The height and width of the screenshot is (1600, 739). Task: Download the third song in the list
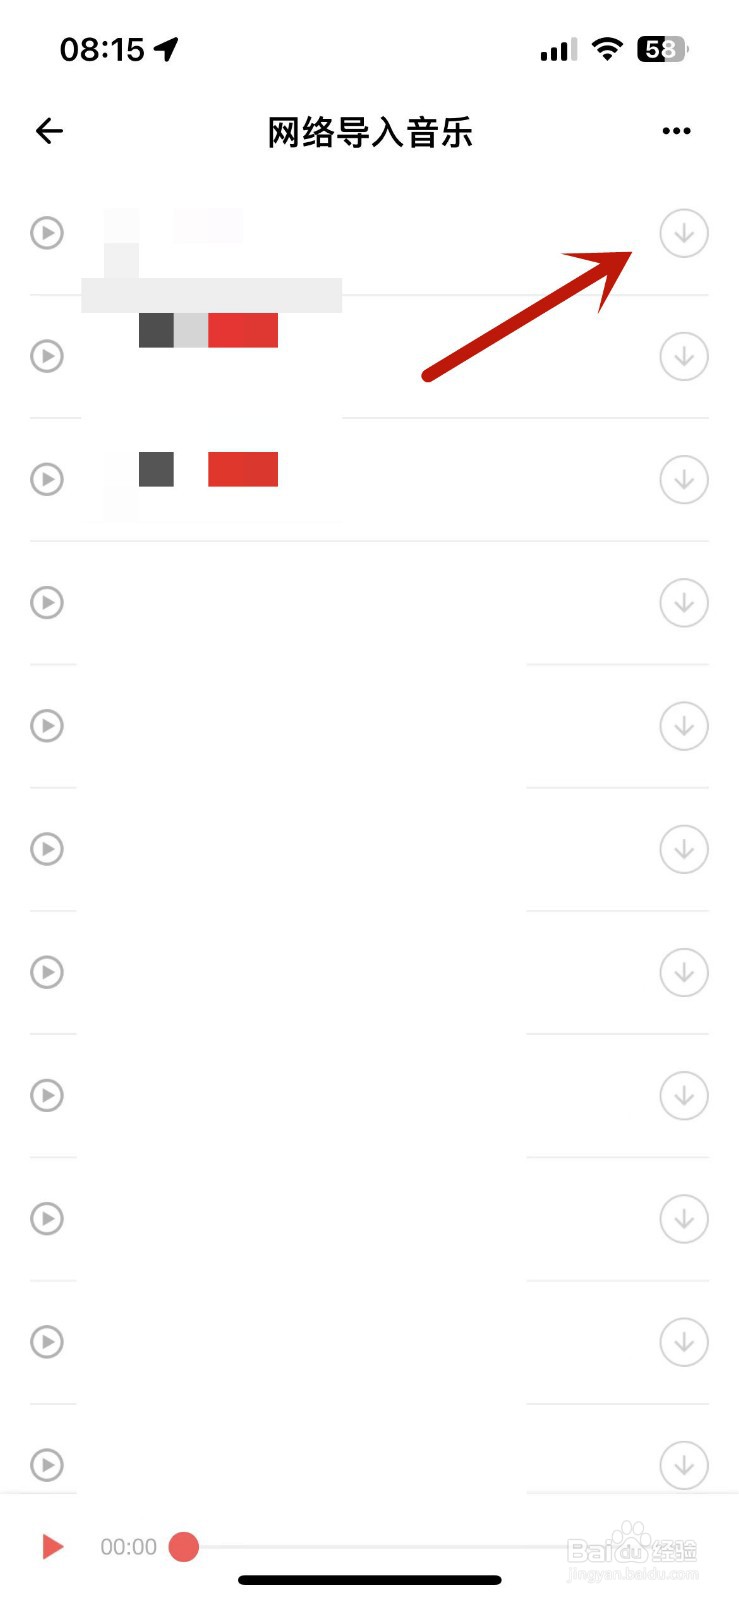[684, 479]
